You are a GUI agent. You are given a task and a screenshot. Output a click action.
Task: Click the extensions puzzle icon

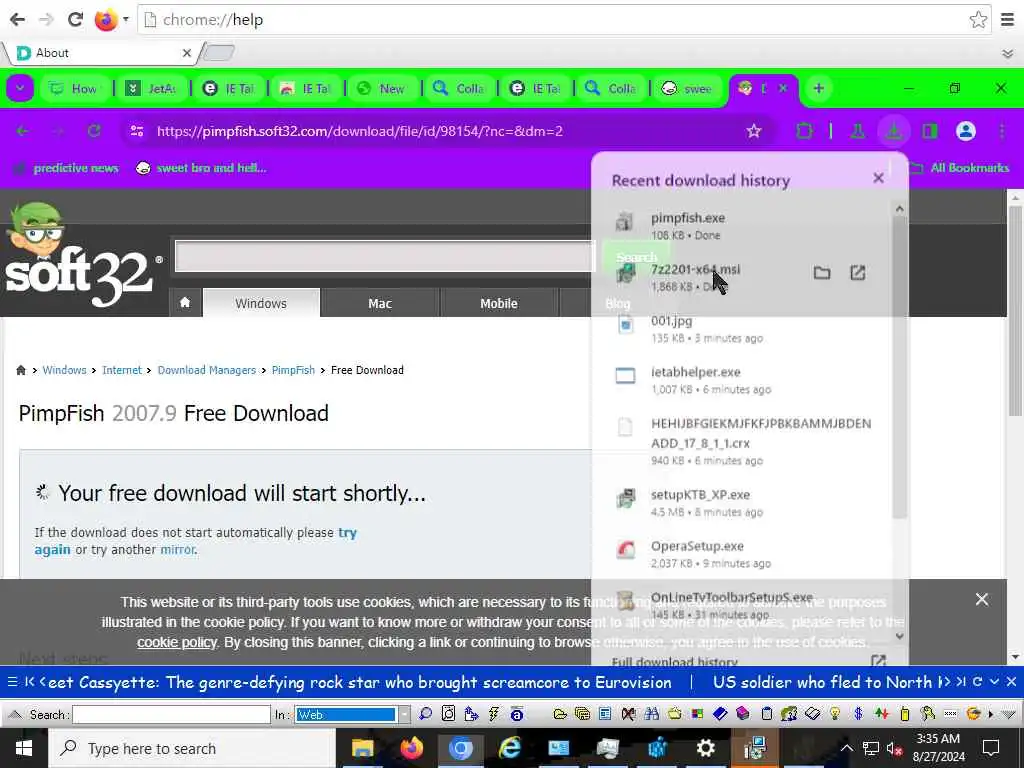(x=805, y=131)
